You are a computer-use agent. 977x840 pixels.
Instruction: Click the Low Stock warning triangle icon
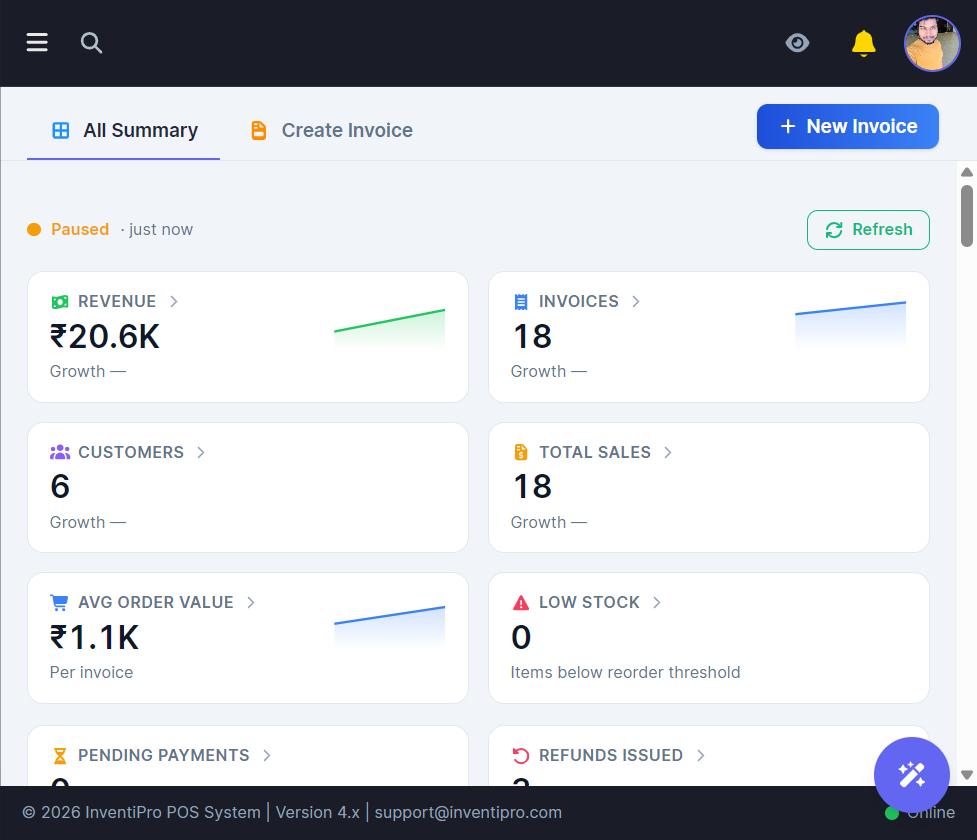click(x=520, y=603)
